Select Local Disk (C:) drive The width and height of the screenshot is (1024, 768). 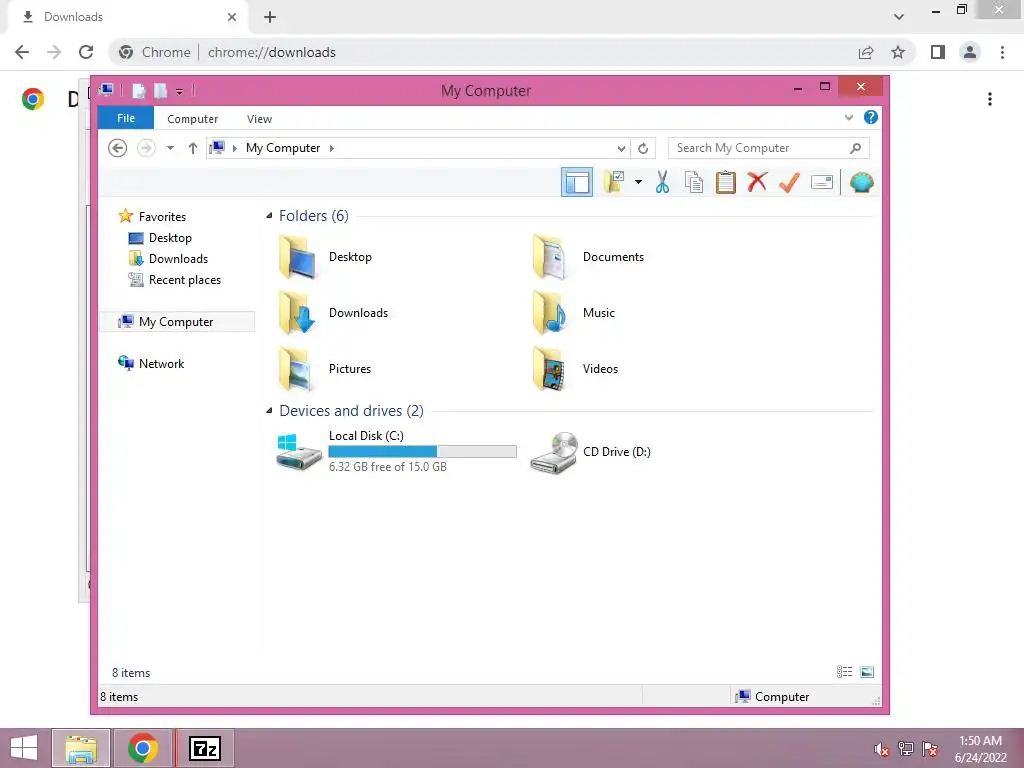point(396,451)
